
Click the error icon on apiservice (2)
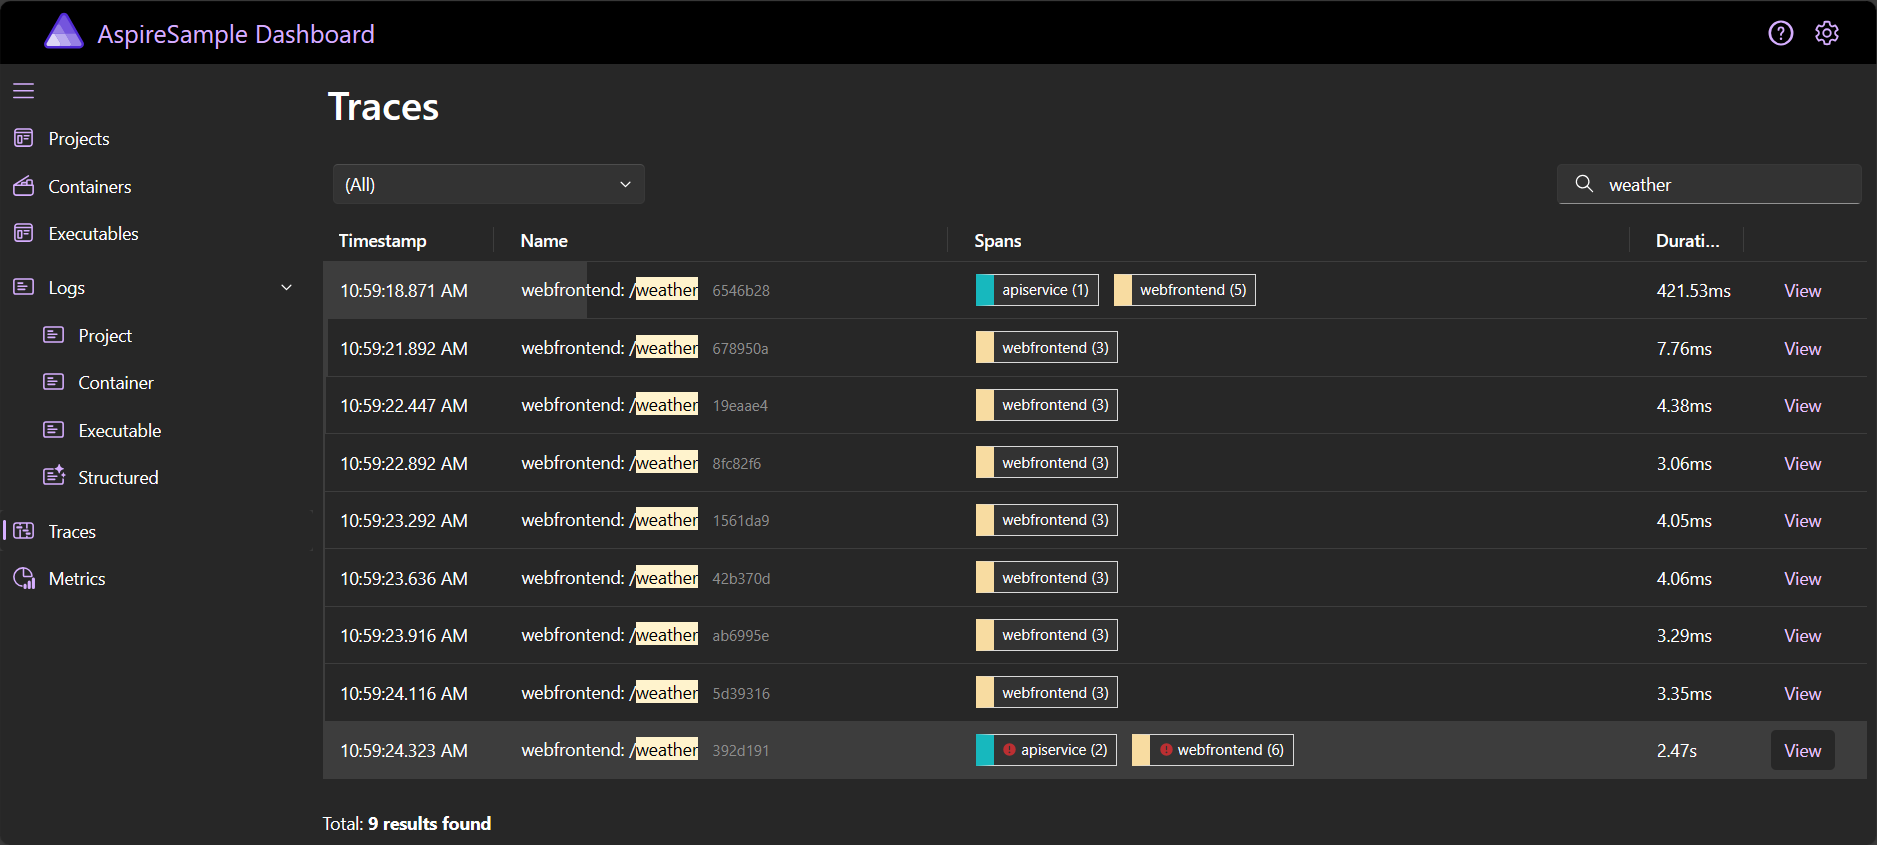1009,750
